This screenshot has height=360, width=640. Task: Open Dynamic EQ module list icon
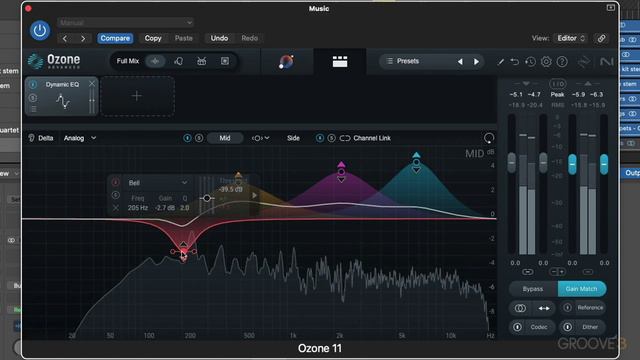[33, 109]
